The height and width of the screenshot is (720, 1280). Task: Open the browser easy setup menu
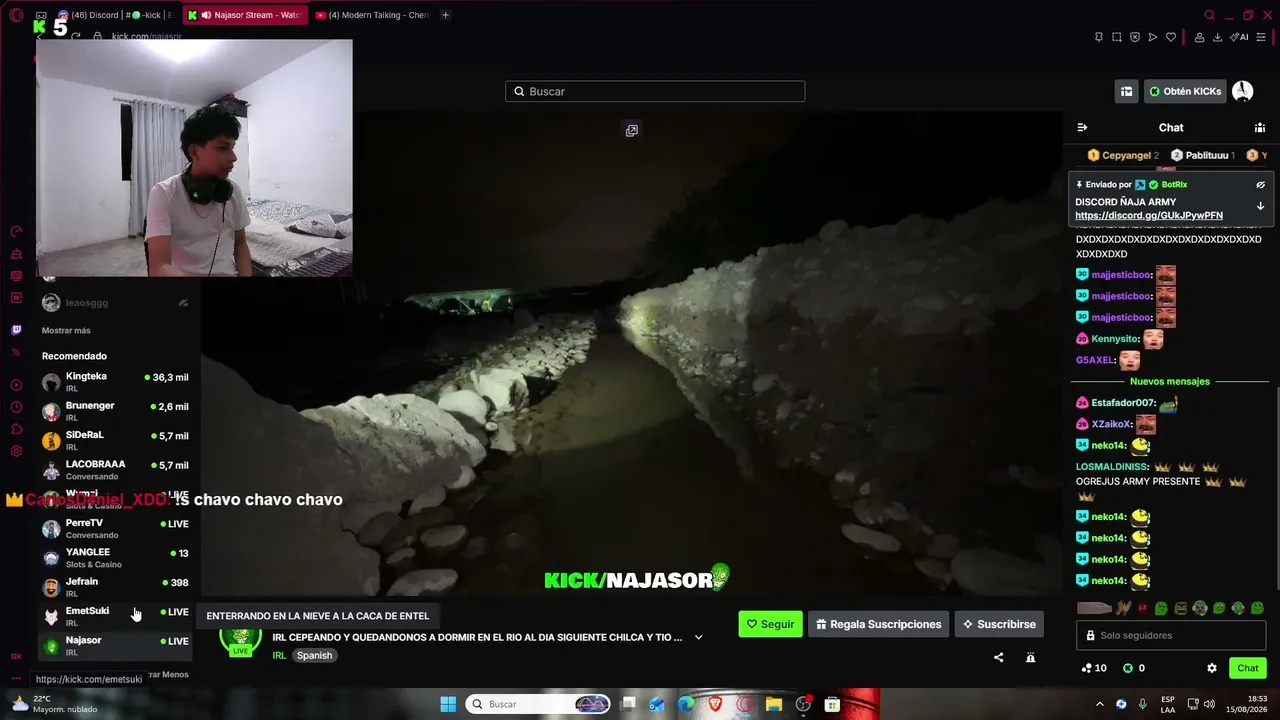pos(1261,37)
